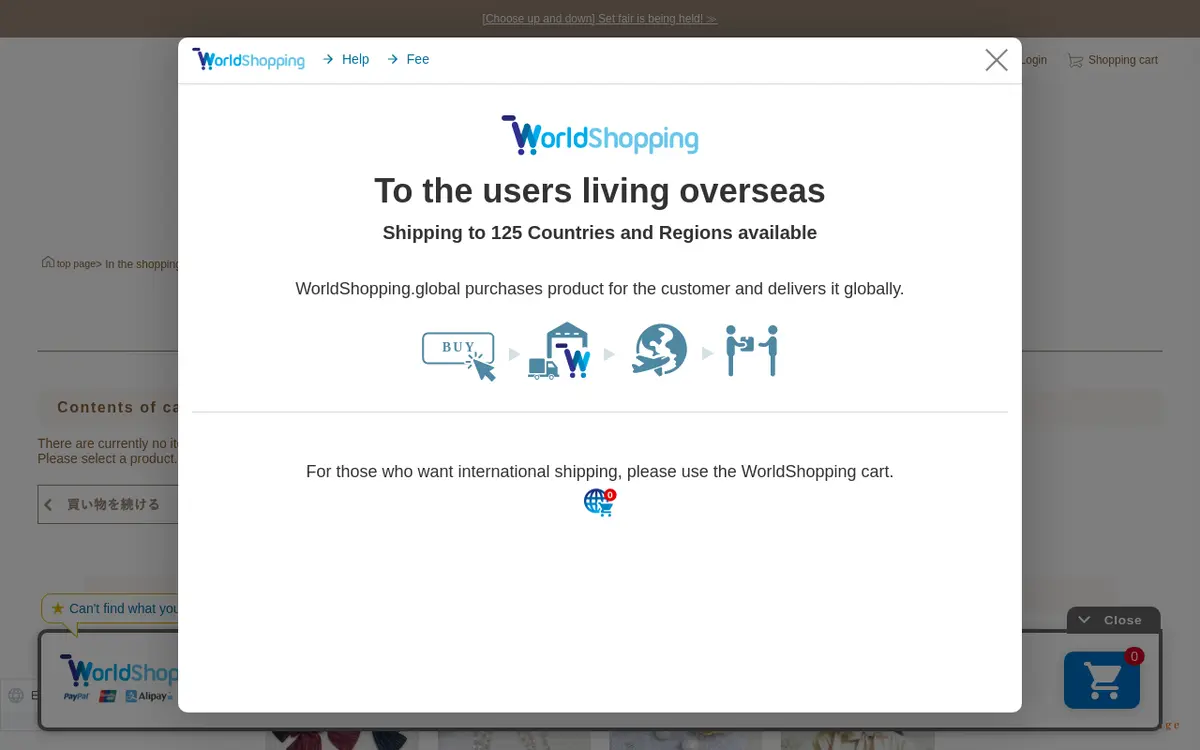Screen dimensions: 1200x750
Task: Go to top page via breadcrumb home link
Action: pyautogui.click(x=68, y=263)
